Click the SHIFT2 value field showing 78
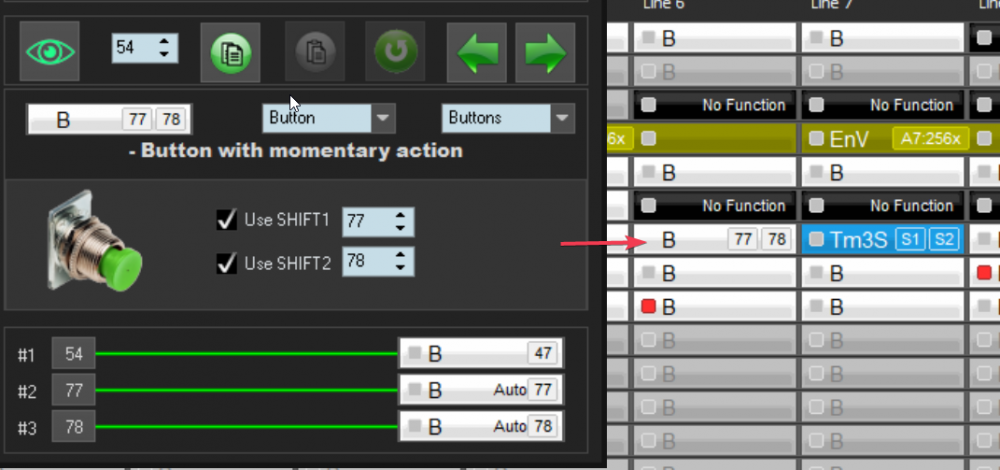Image resolution: width=1000 pixels, height=470 pixels. coord(365,262)
